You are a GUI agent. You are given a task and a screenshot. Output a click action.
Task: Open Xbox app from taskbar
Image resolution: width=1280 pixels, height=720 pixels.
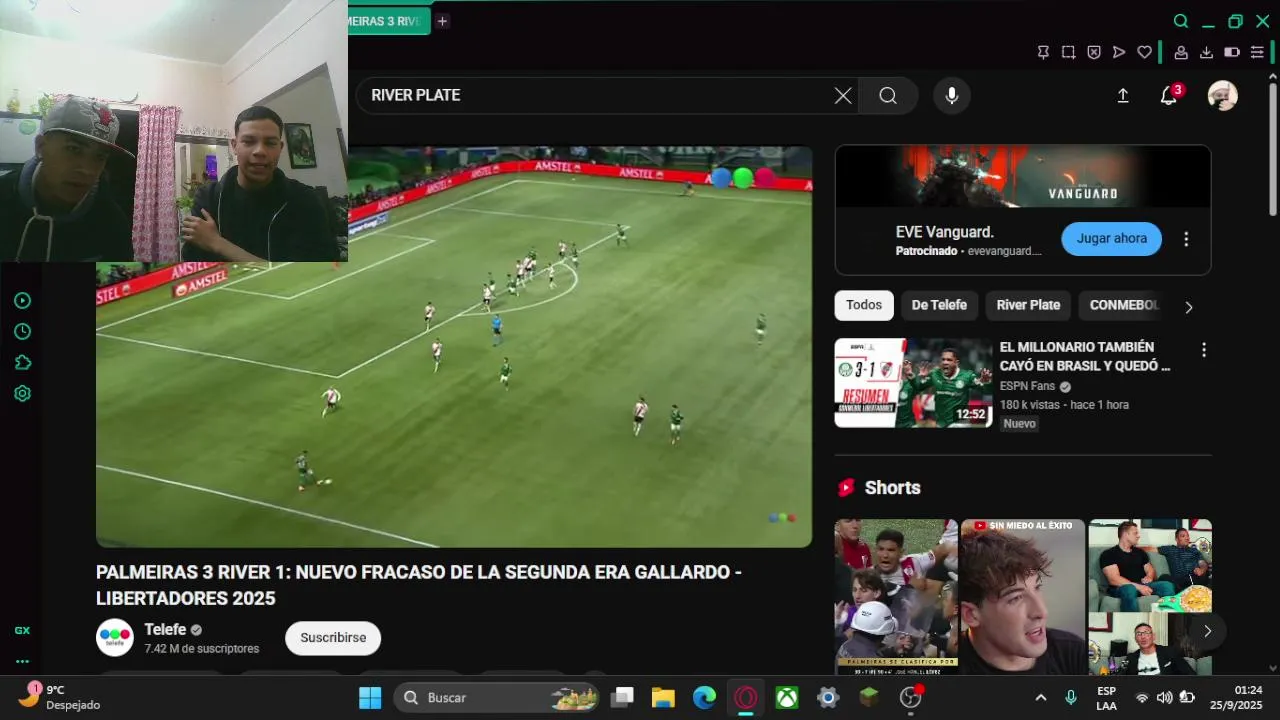[x=787, y=698]
